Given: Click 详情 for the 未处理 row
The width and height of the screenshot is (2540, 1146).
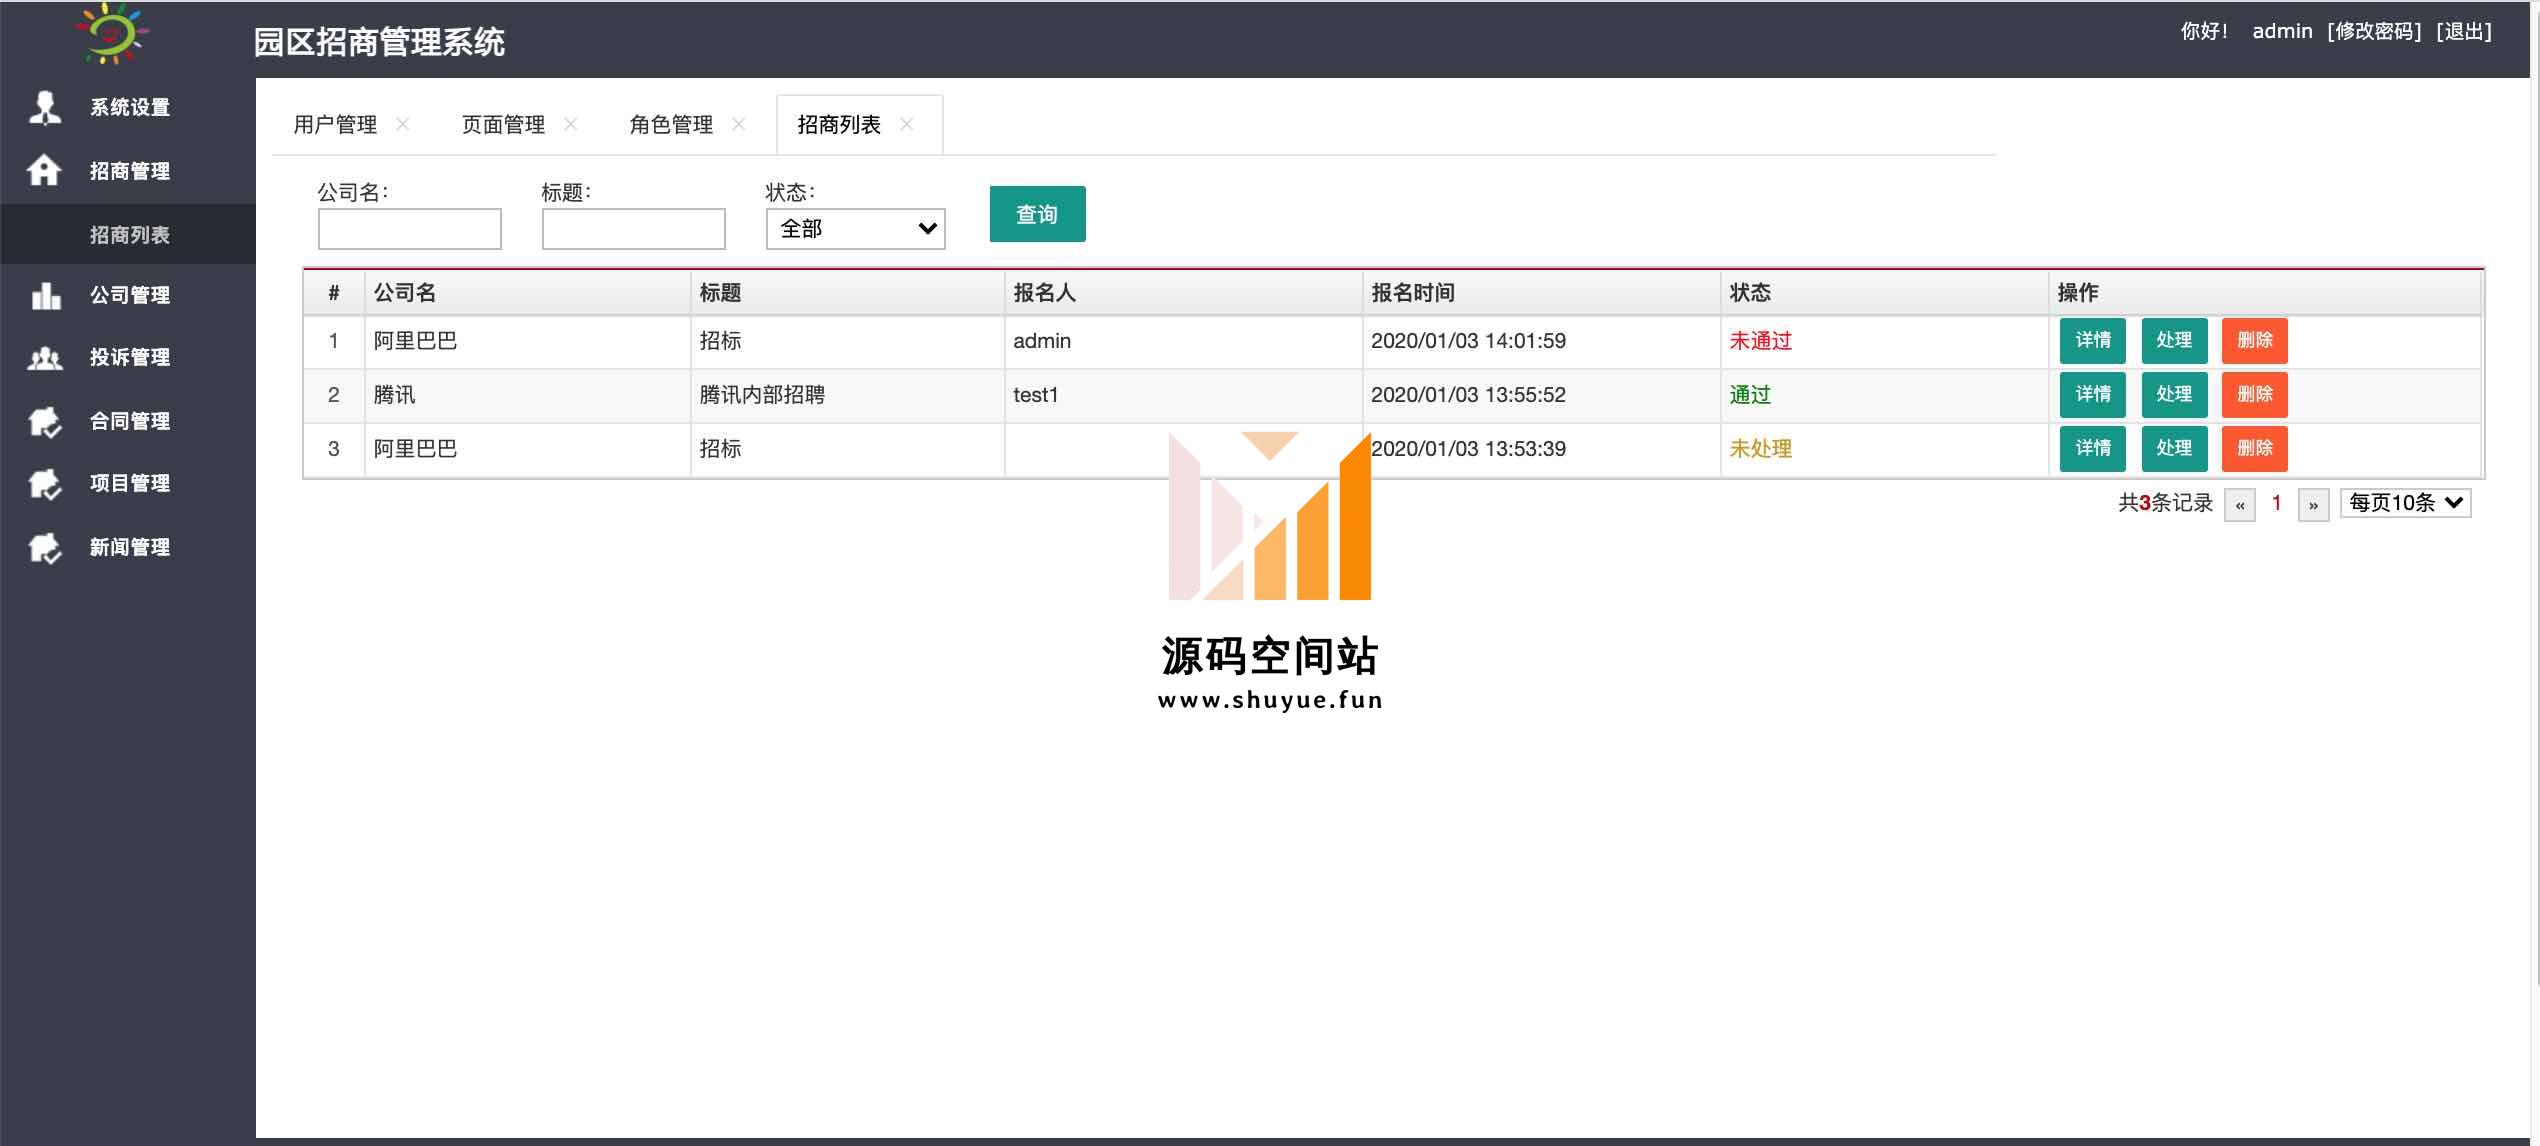Looking at the screenshot, I should coord(2092,448).
